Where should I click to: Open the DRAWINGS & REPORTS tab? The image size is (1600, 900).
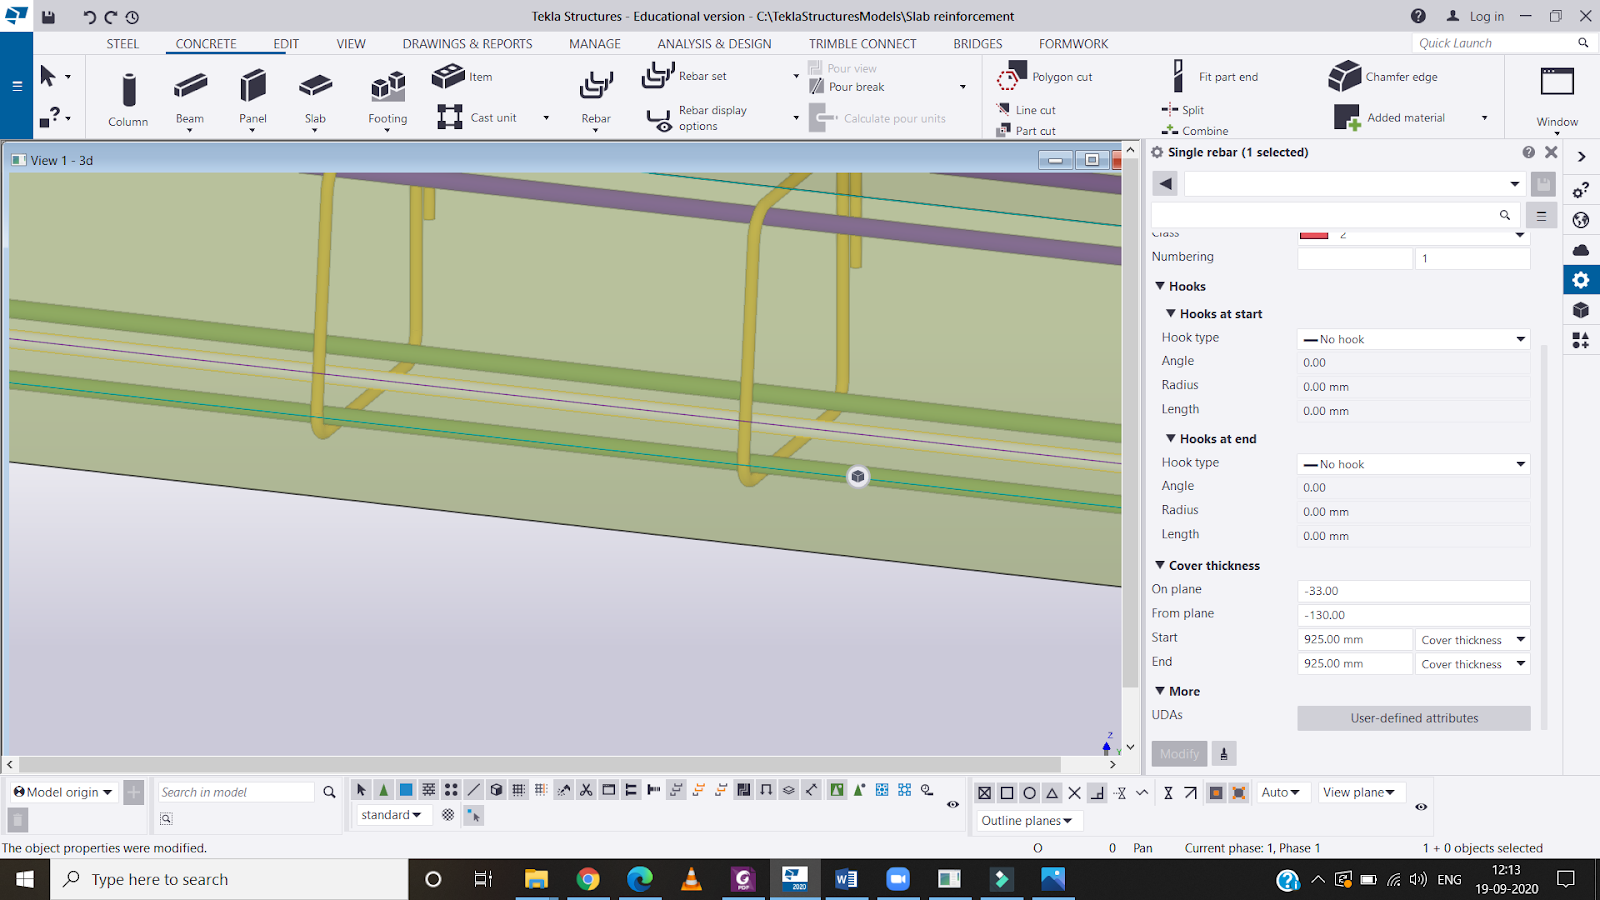pyautogui.click(x=467, y=44)
